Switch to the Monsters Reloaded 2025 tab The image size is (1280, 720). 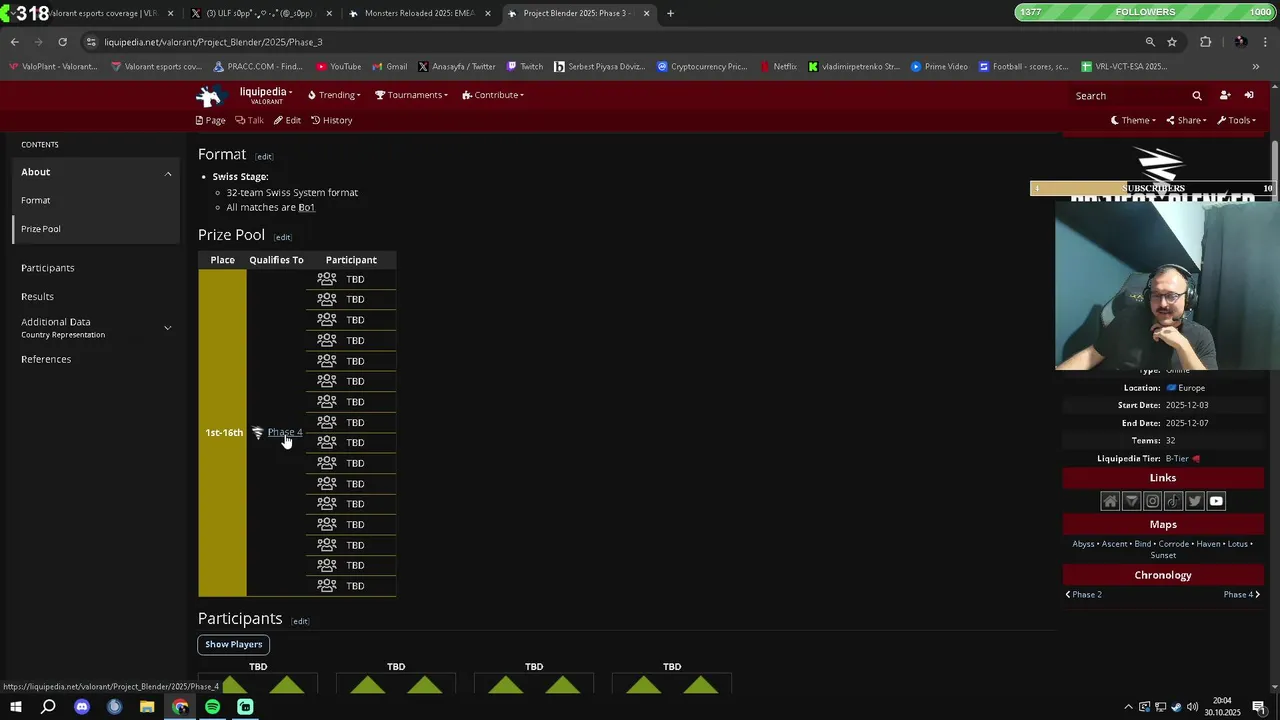[420, 13]
